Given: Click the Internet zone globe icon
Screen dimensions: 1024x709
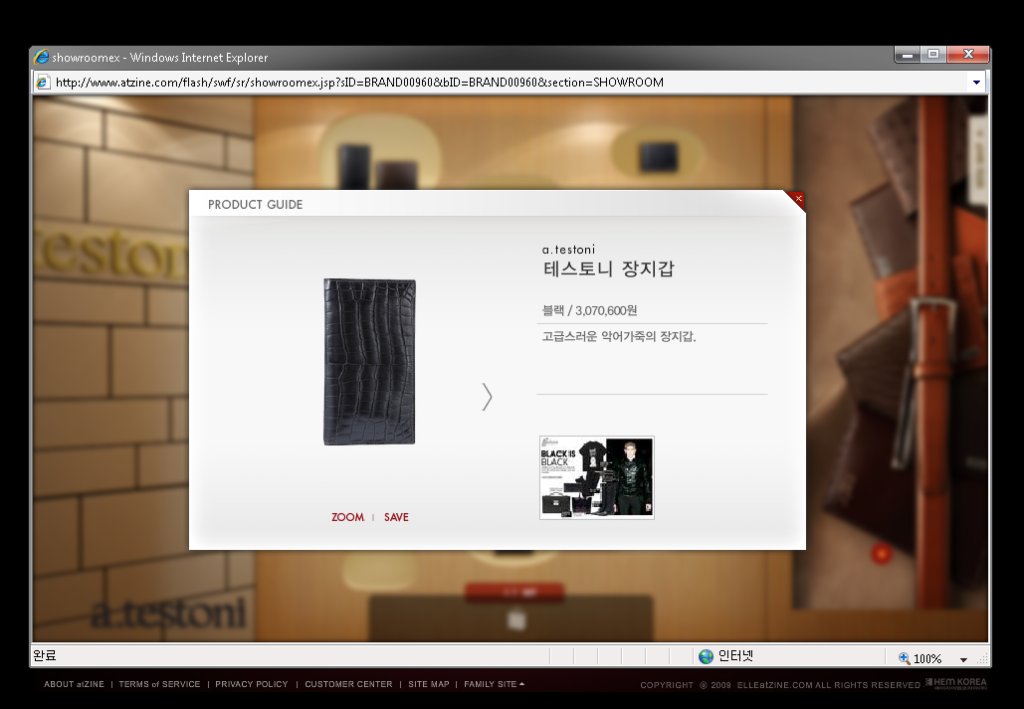Looking at the screenshot, I should pos(706,656).
